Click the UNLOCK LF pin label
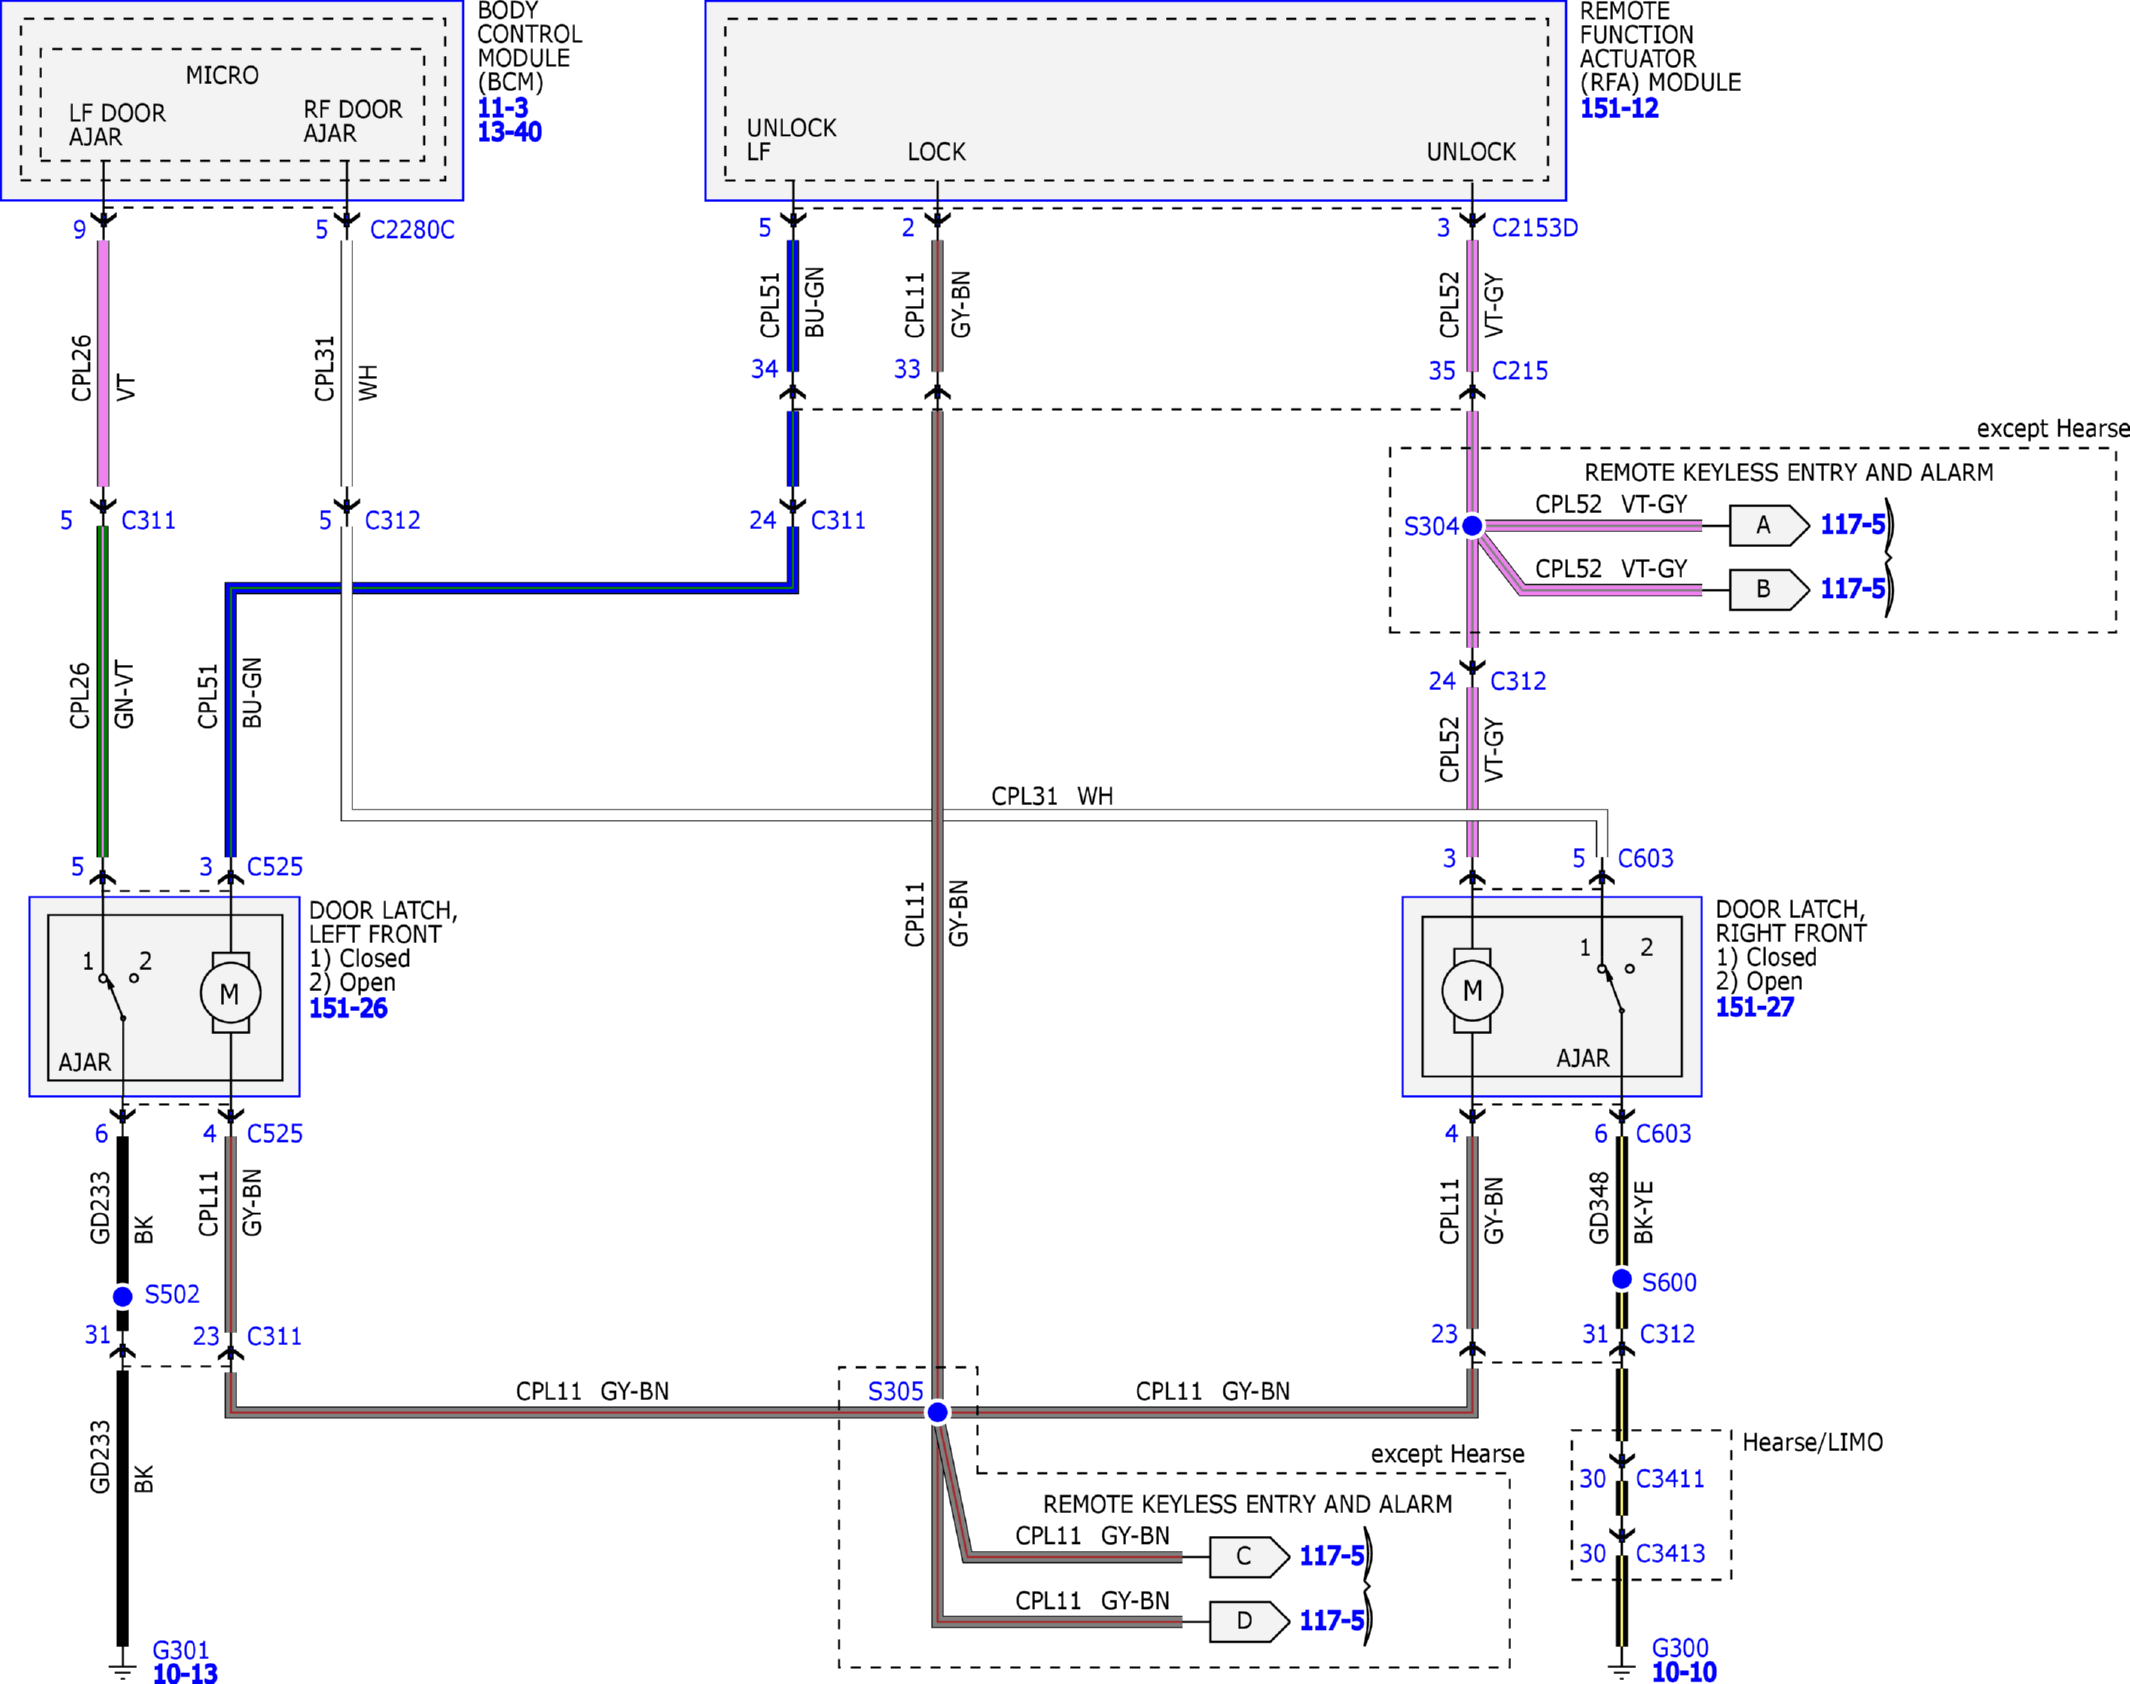The image size is (2130, 1684). [x=791, y=140]
